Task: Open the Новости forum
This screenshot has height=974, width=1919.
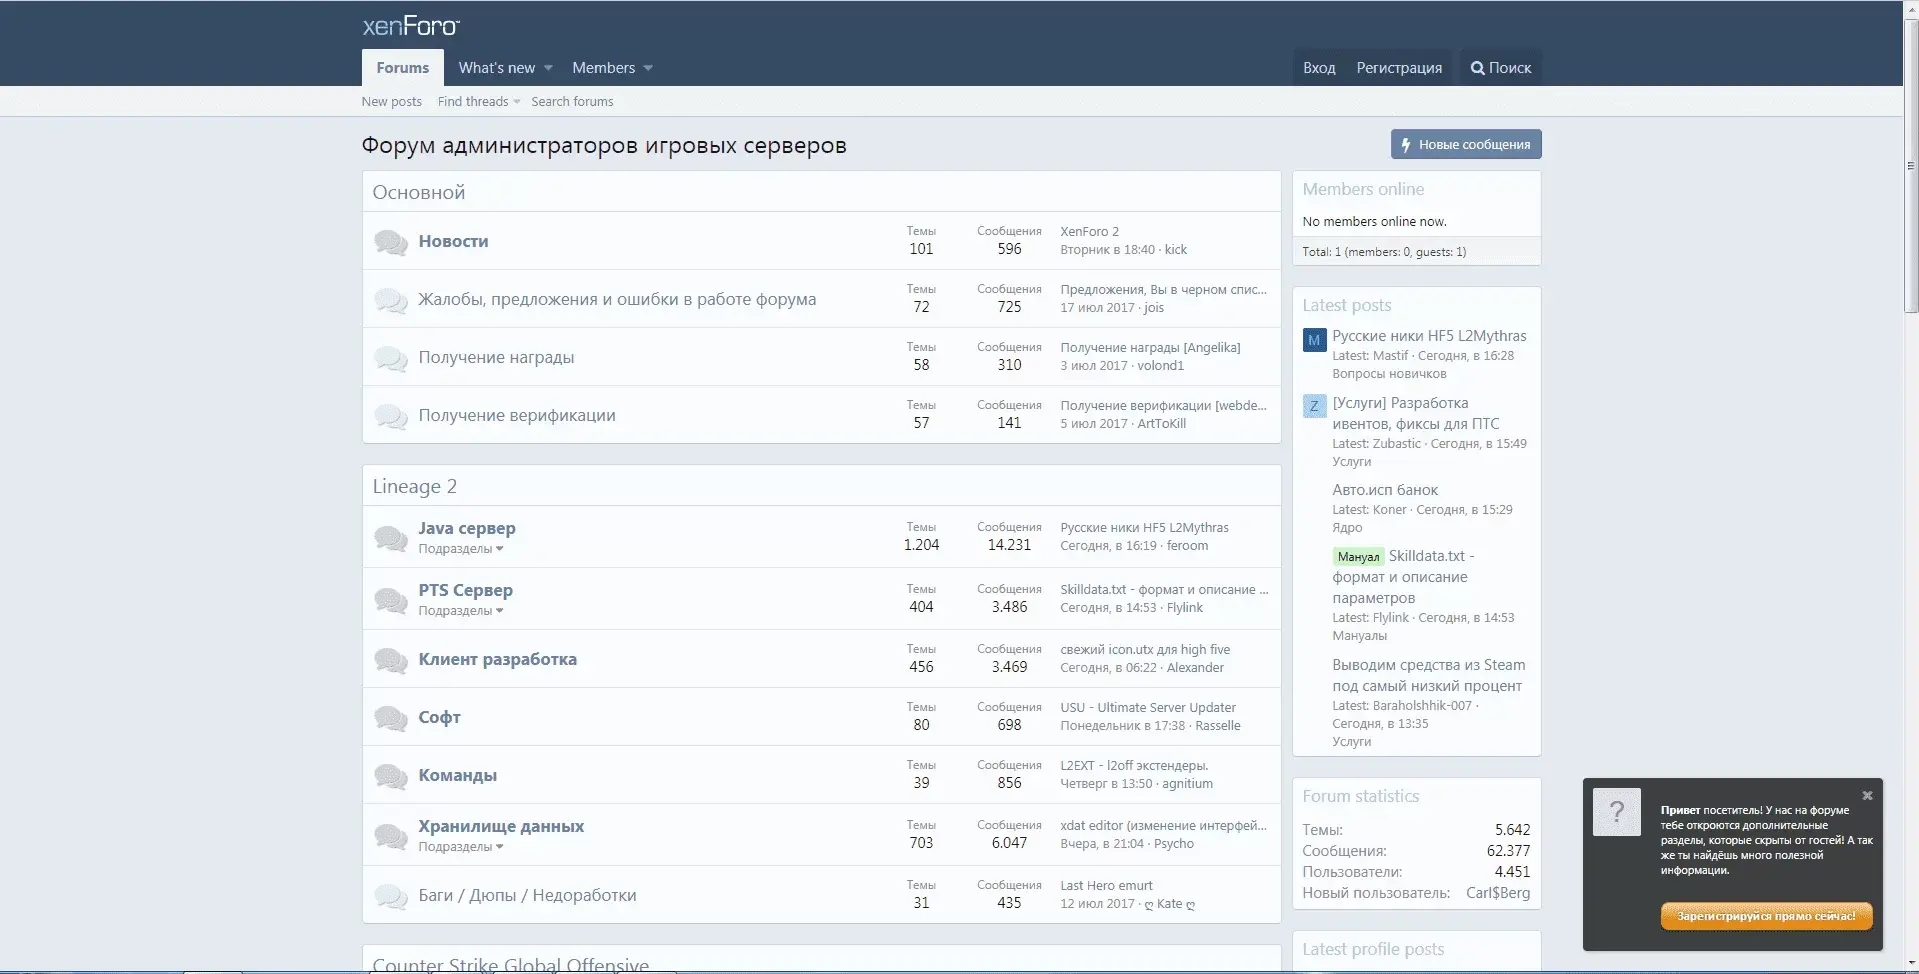Action: (453, 241)
